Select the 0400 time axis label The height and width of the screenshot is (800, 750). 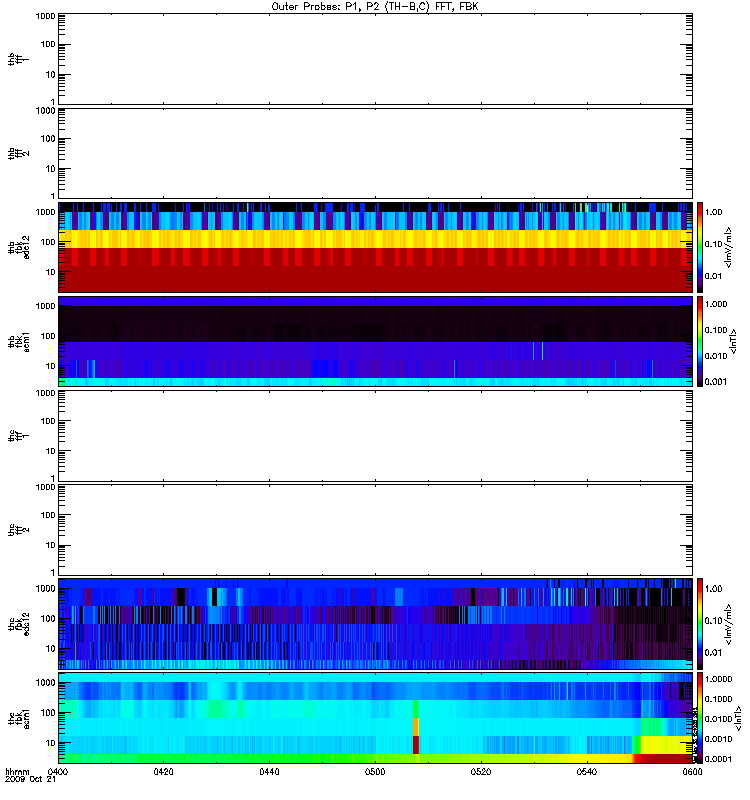58,771
